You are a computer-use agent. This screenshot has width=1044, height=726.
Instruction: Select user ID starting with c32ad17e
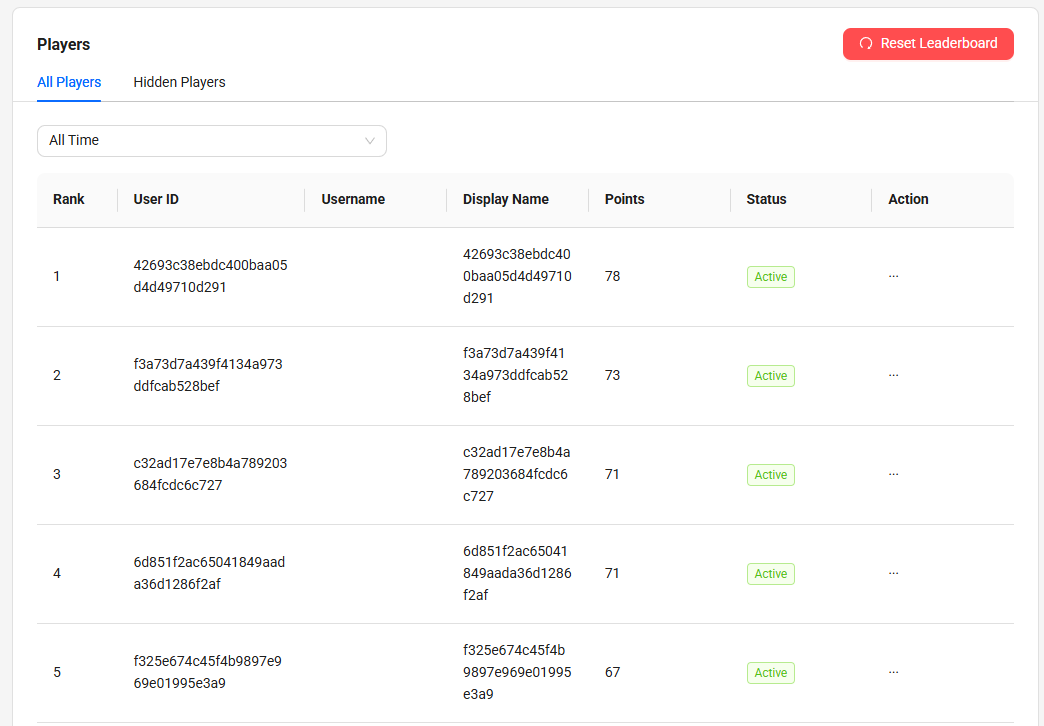tap(210, 474)
